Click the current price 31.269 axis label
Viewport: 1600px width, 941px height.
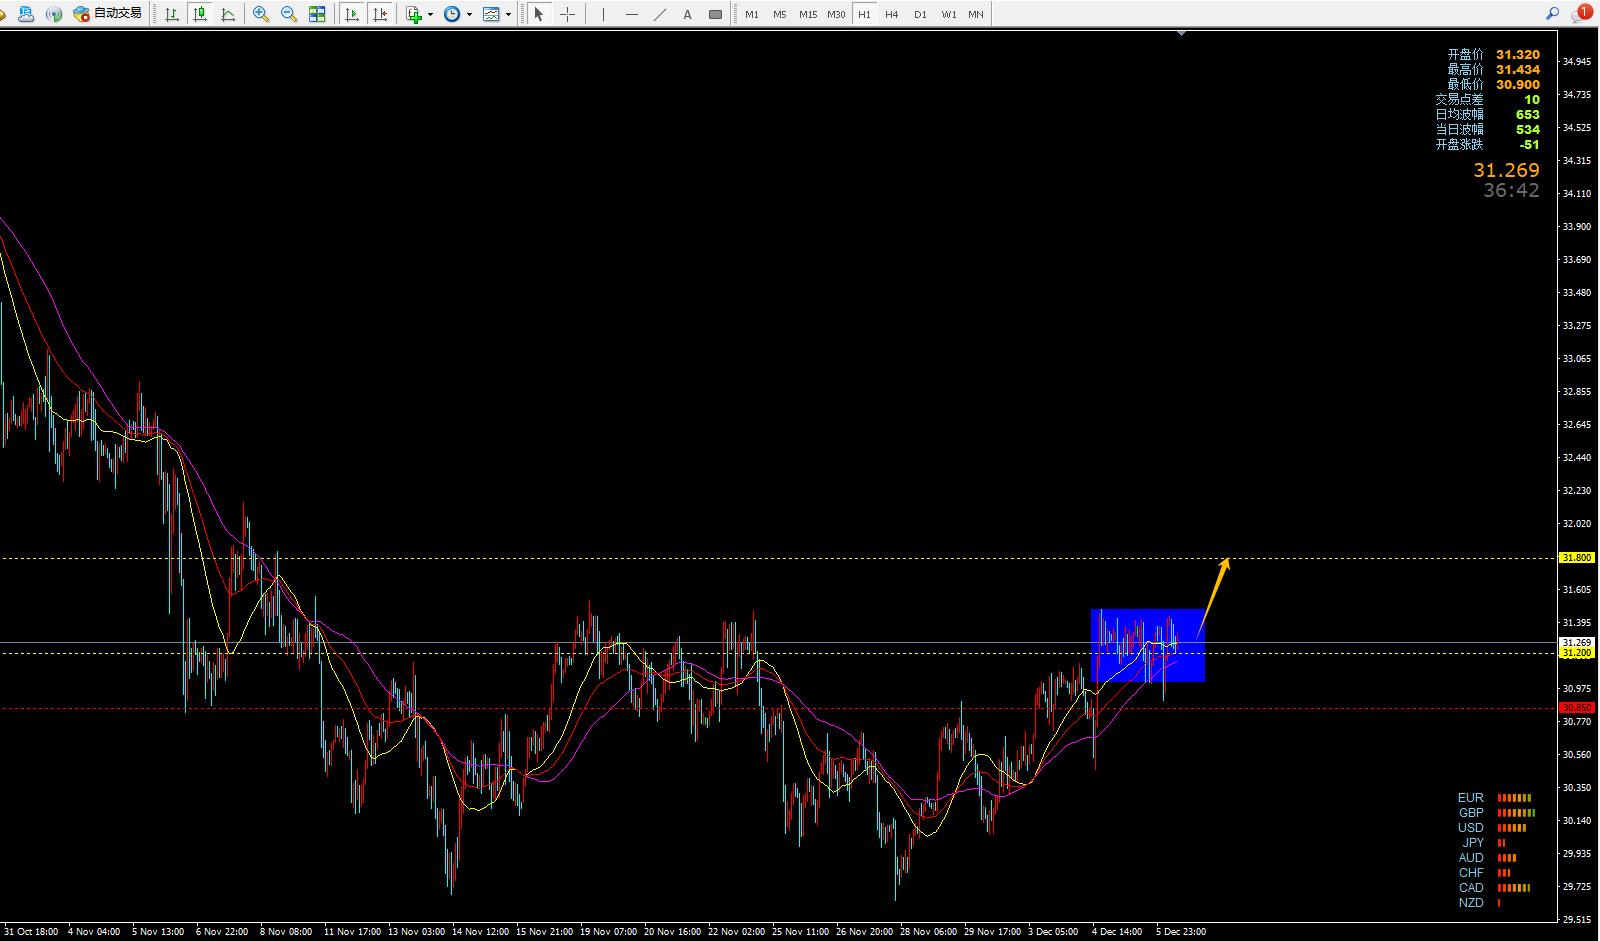(x=1577, y=642)
